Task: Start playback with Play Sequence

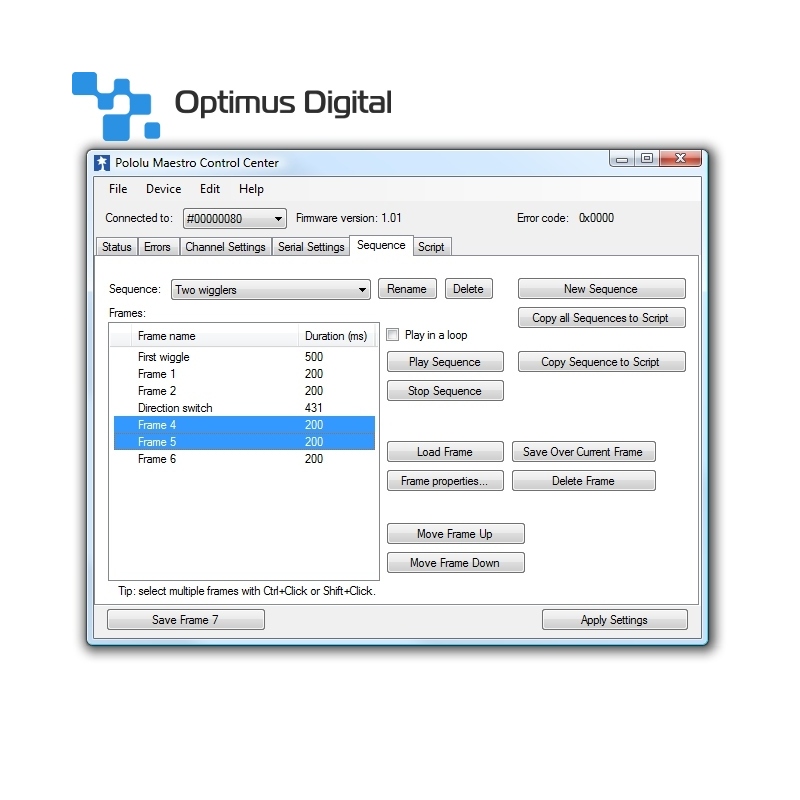Action: (x=445, y=362)
